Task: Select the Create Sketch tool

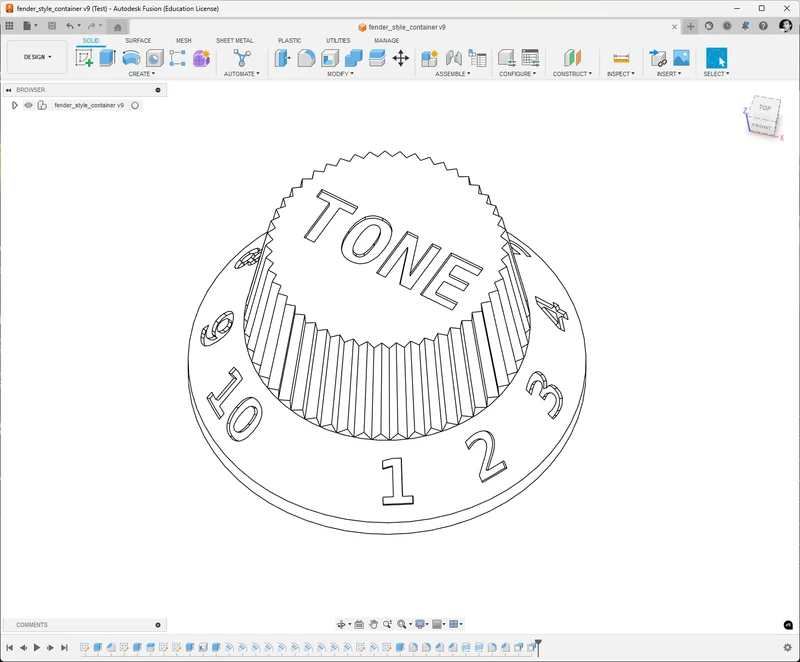Action: [84, 58]
